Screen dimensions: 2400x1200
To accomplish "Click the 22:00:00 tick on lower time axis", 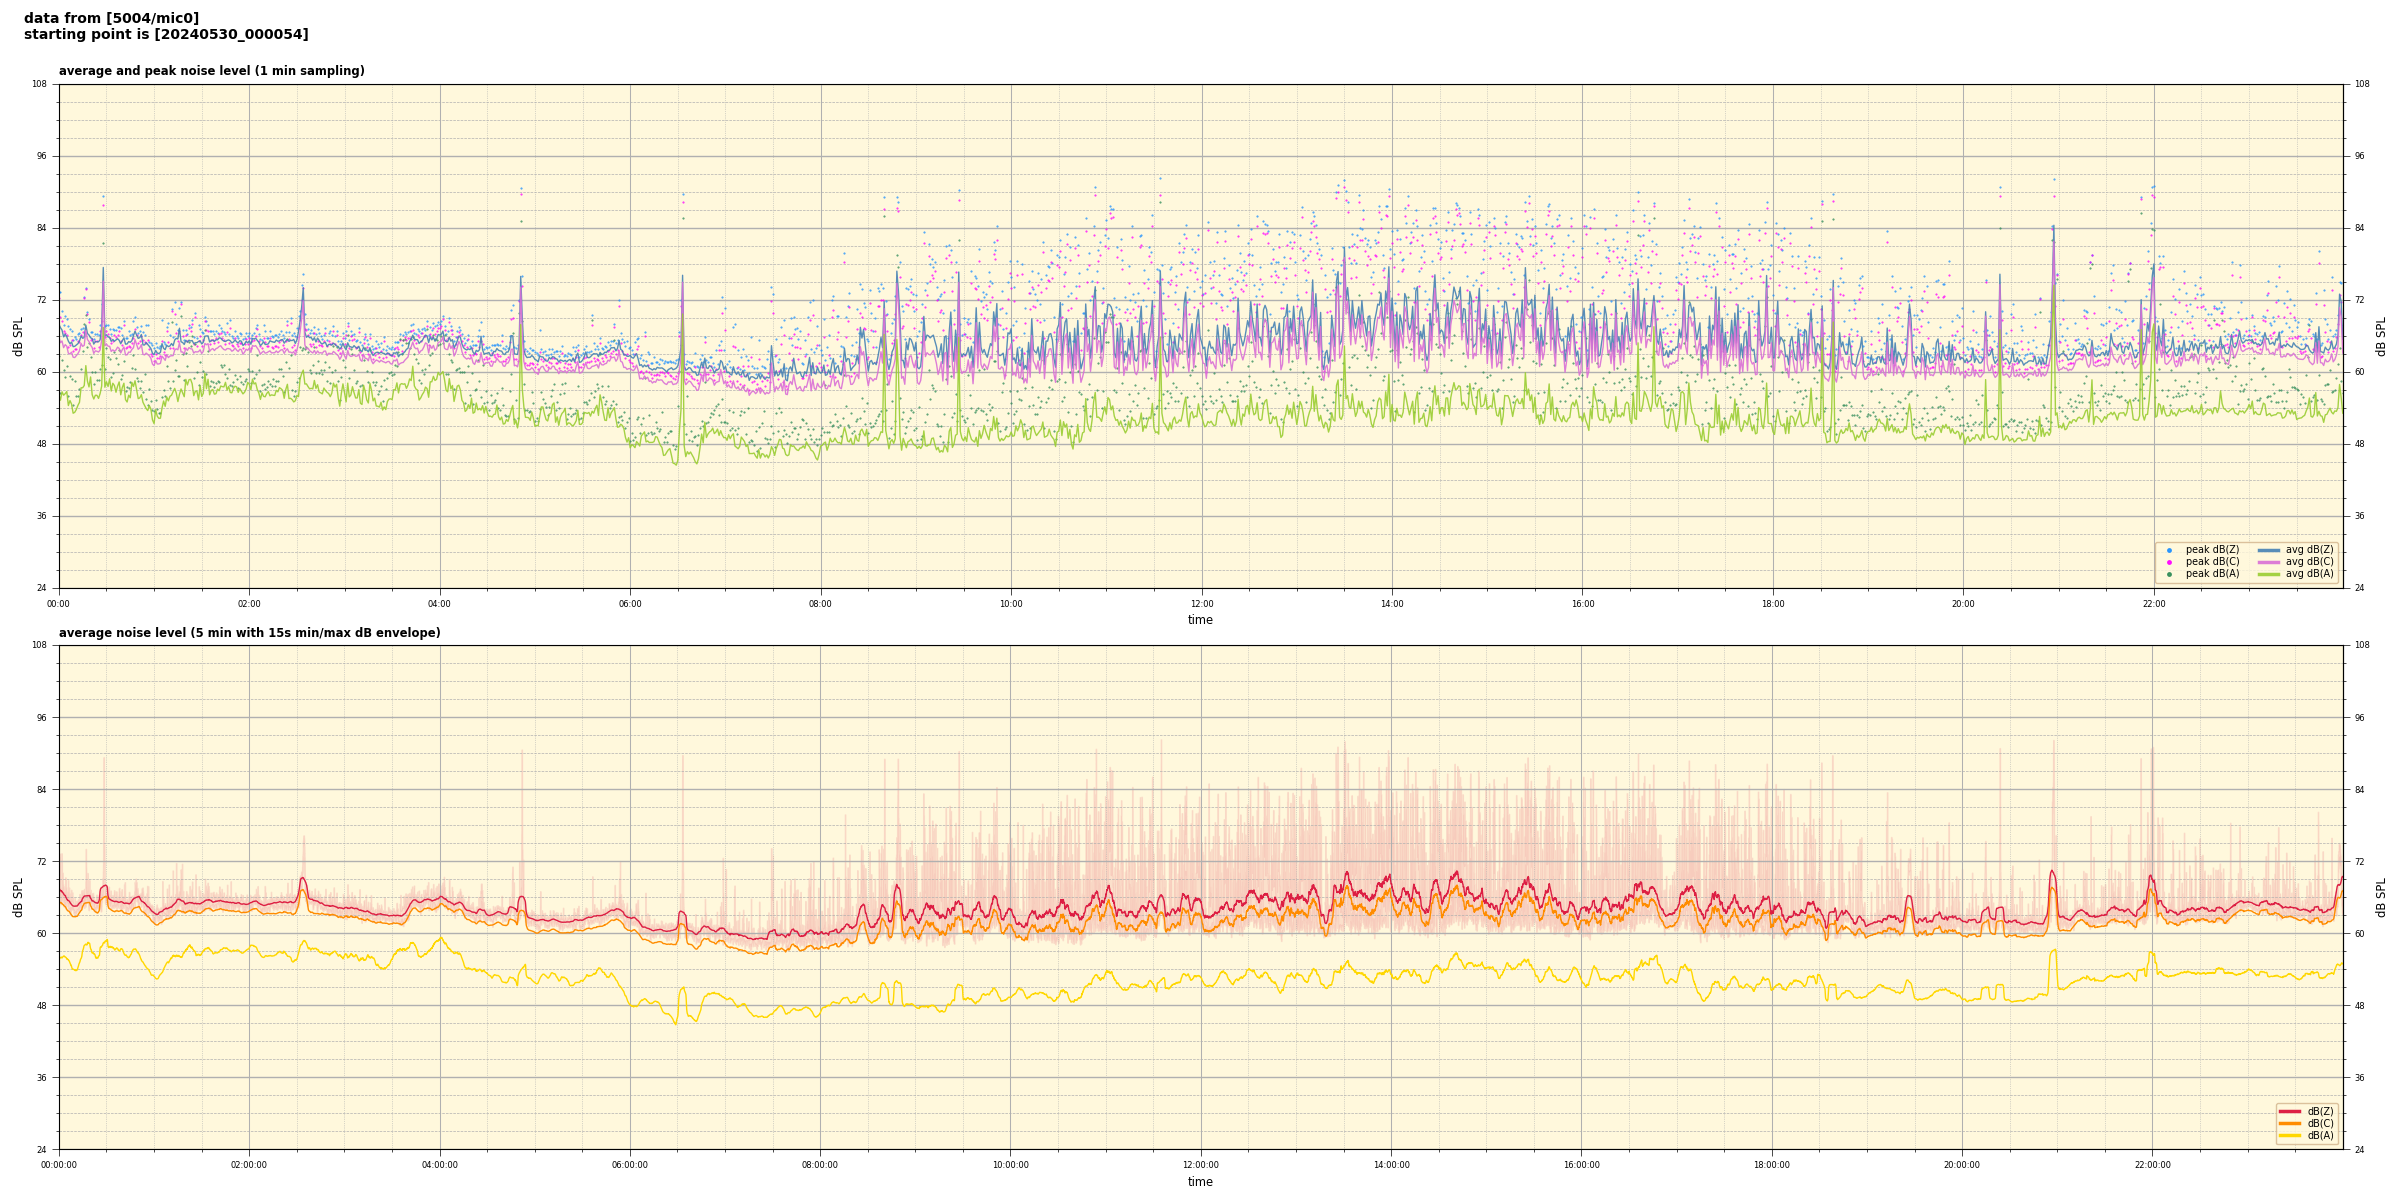I will [2153, 1165].
